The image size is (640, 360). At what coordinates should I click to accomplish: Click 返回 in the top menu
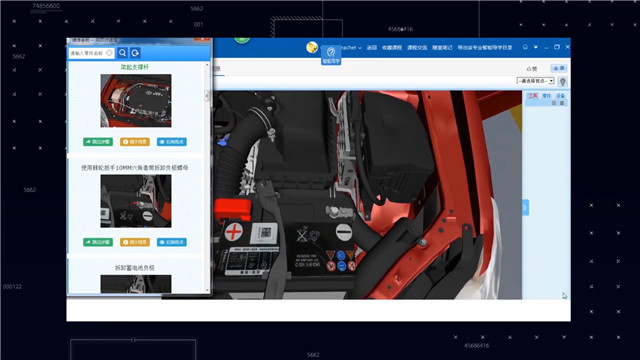click(x=371, y=48)
